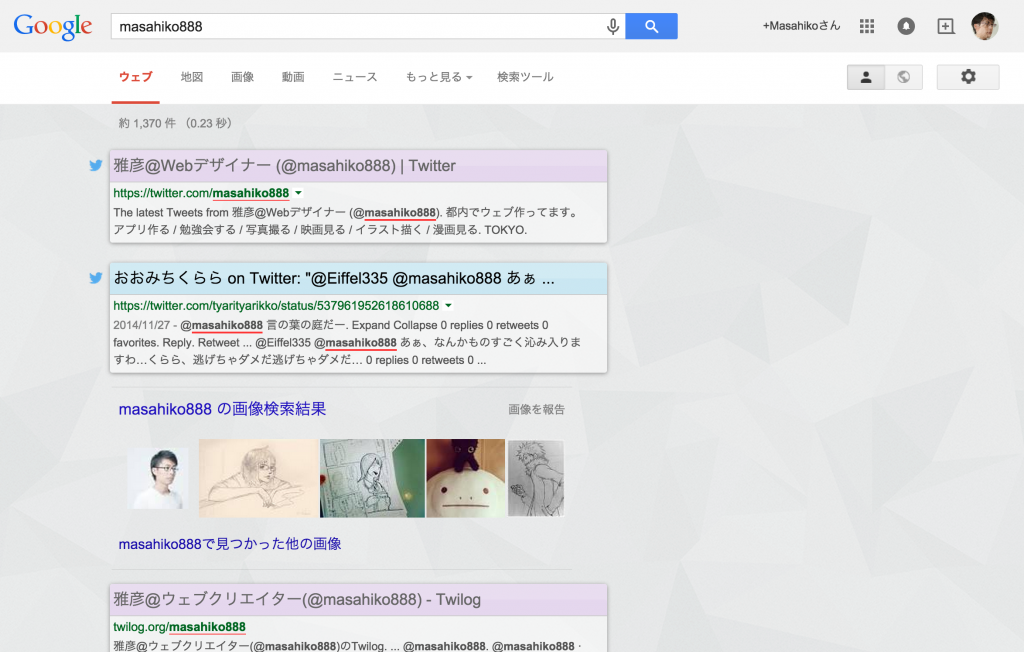Open the +Masahikoさん profile link
The width and height of the screenshot is (1024, 652).
[801, 26]
